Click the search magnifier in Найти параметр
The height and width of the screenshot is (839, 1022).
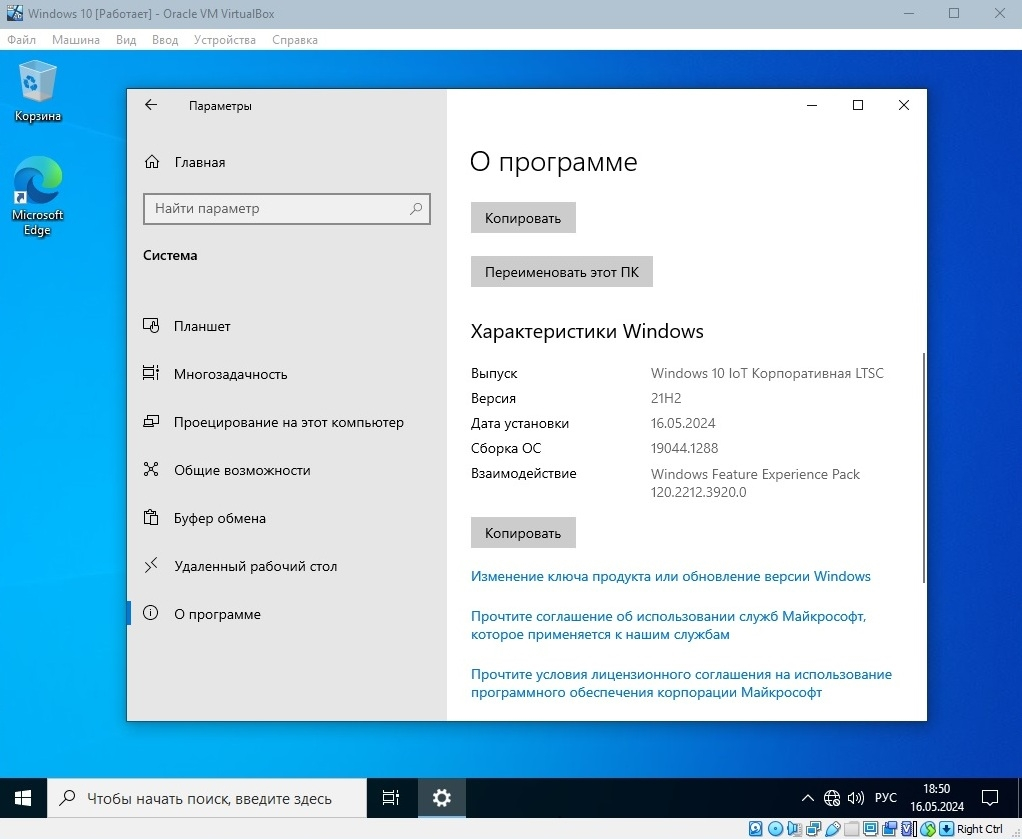416,209
